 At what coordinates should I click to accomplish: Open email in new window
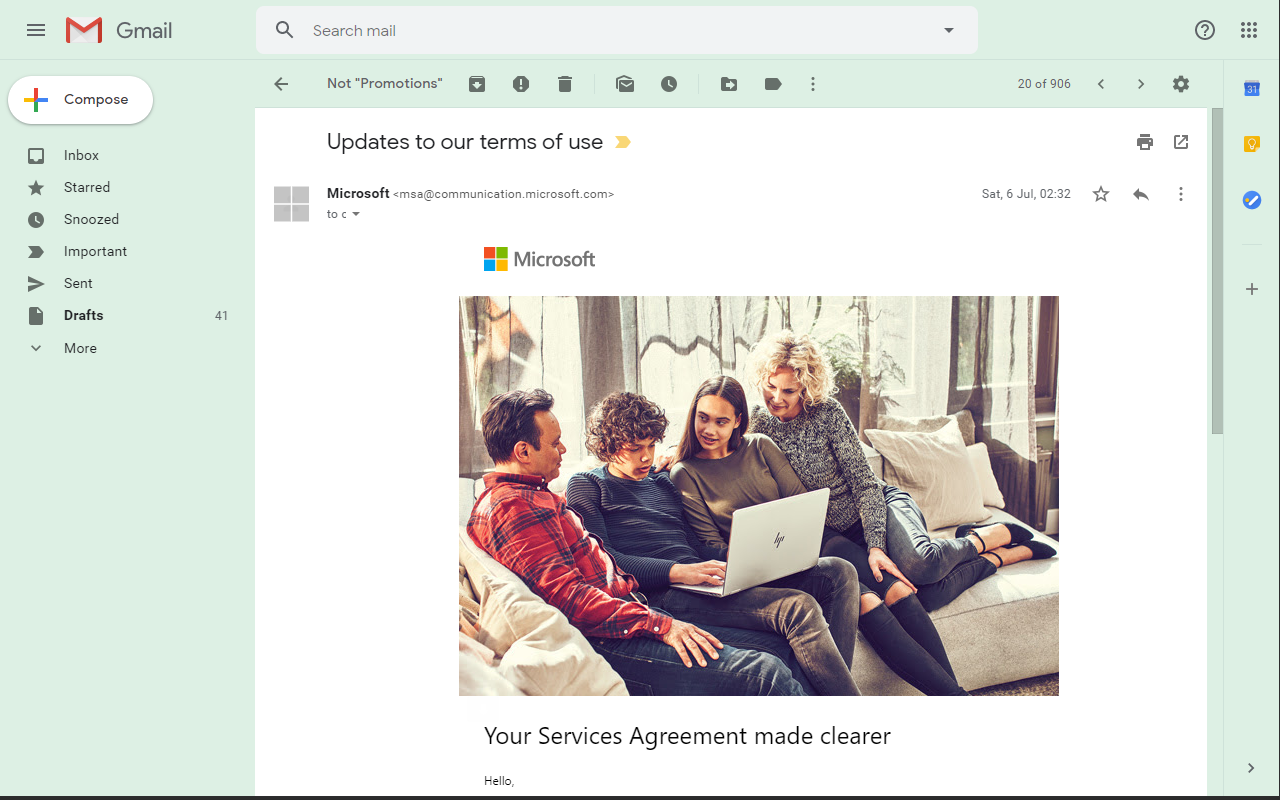coord(1181,142)
